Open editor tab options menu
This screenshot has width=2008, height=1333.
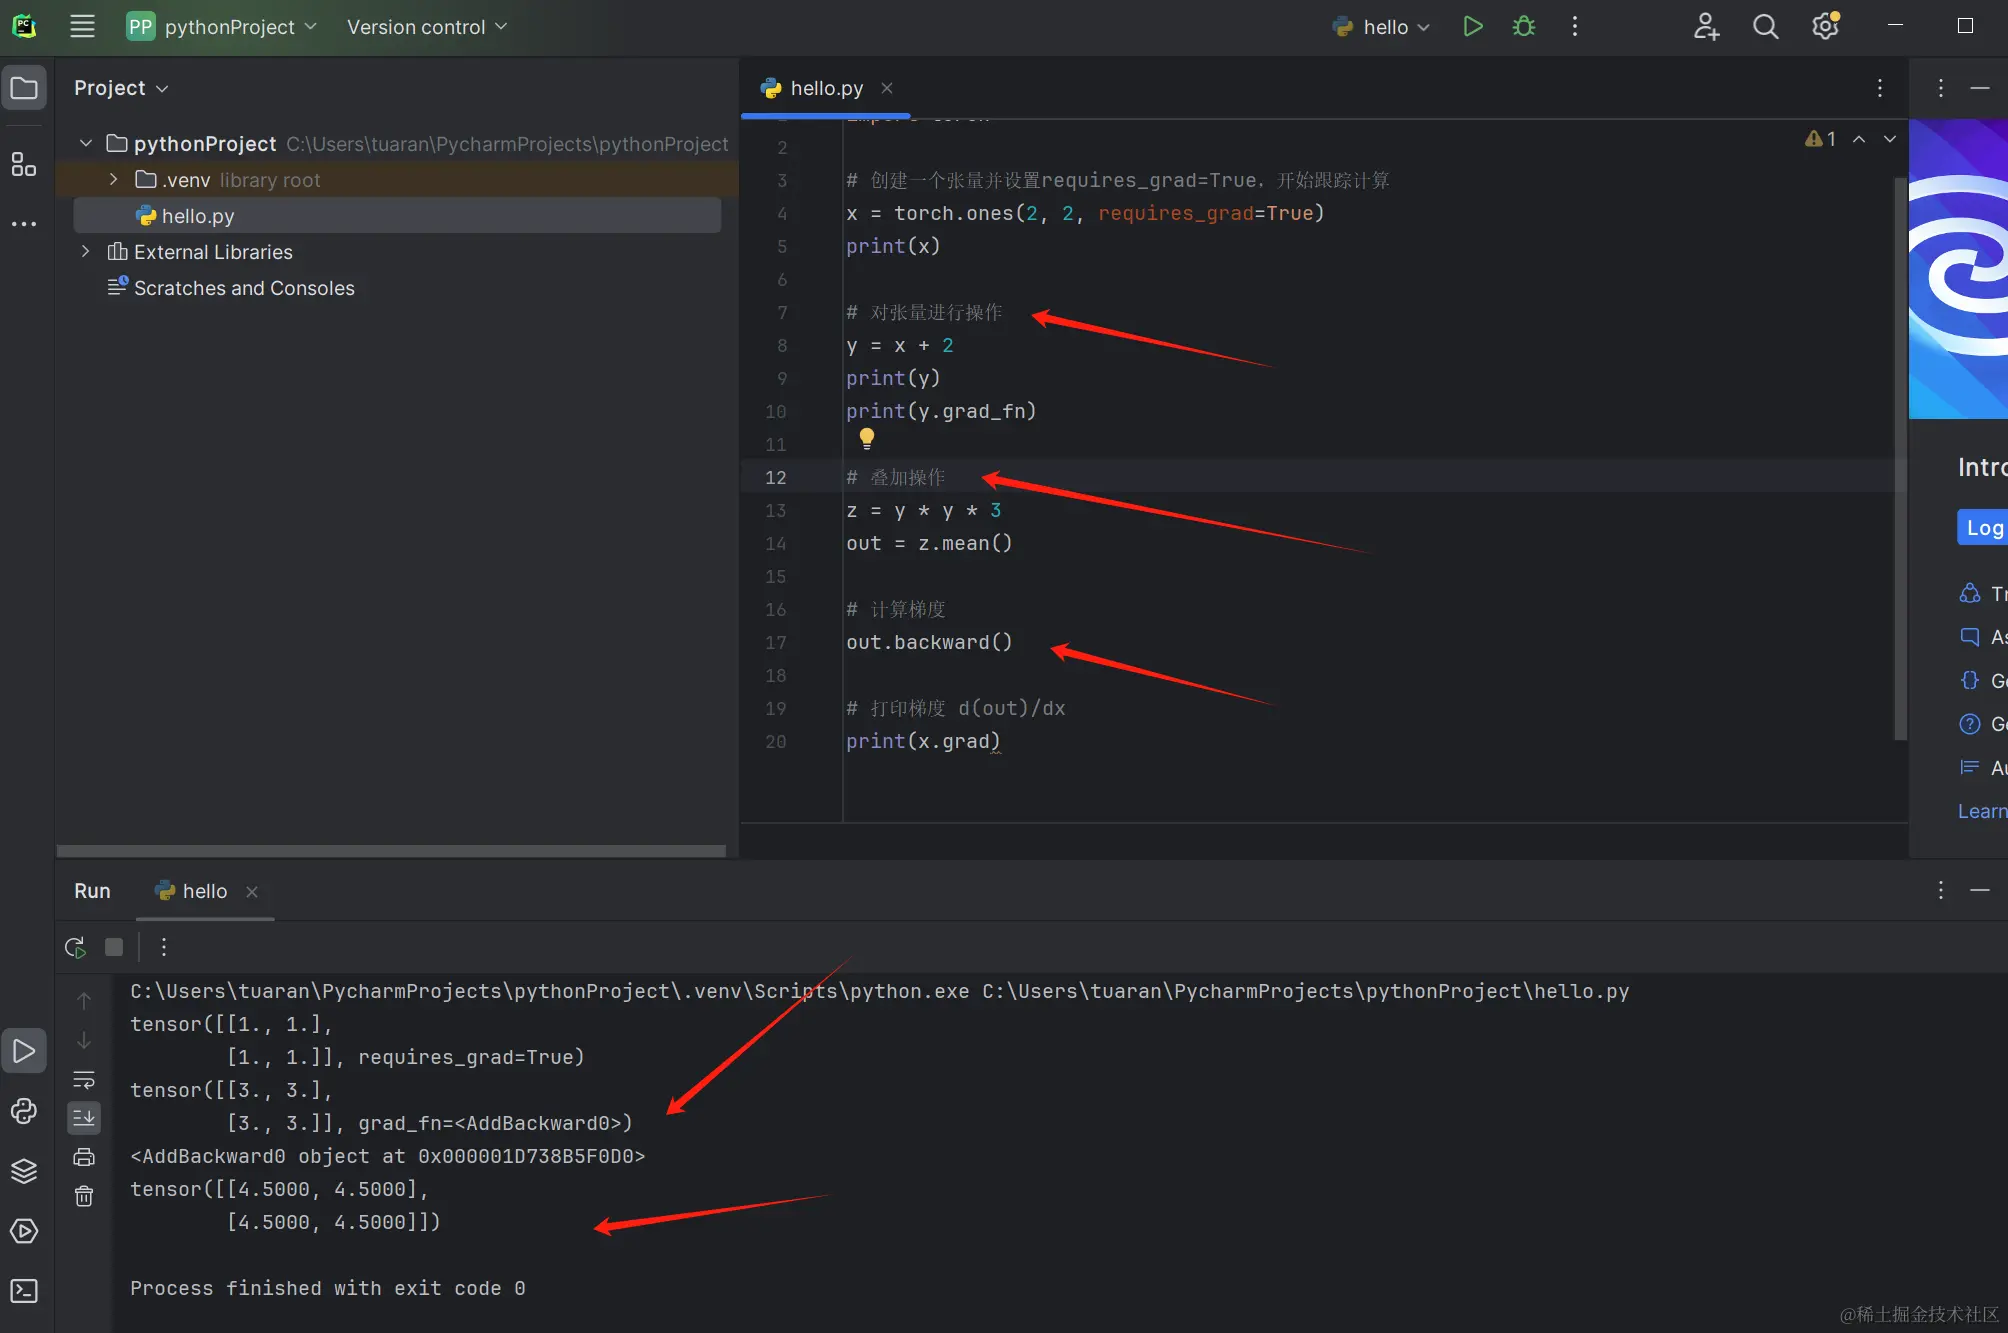pyautogui.click(x=1880, y=88)
